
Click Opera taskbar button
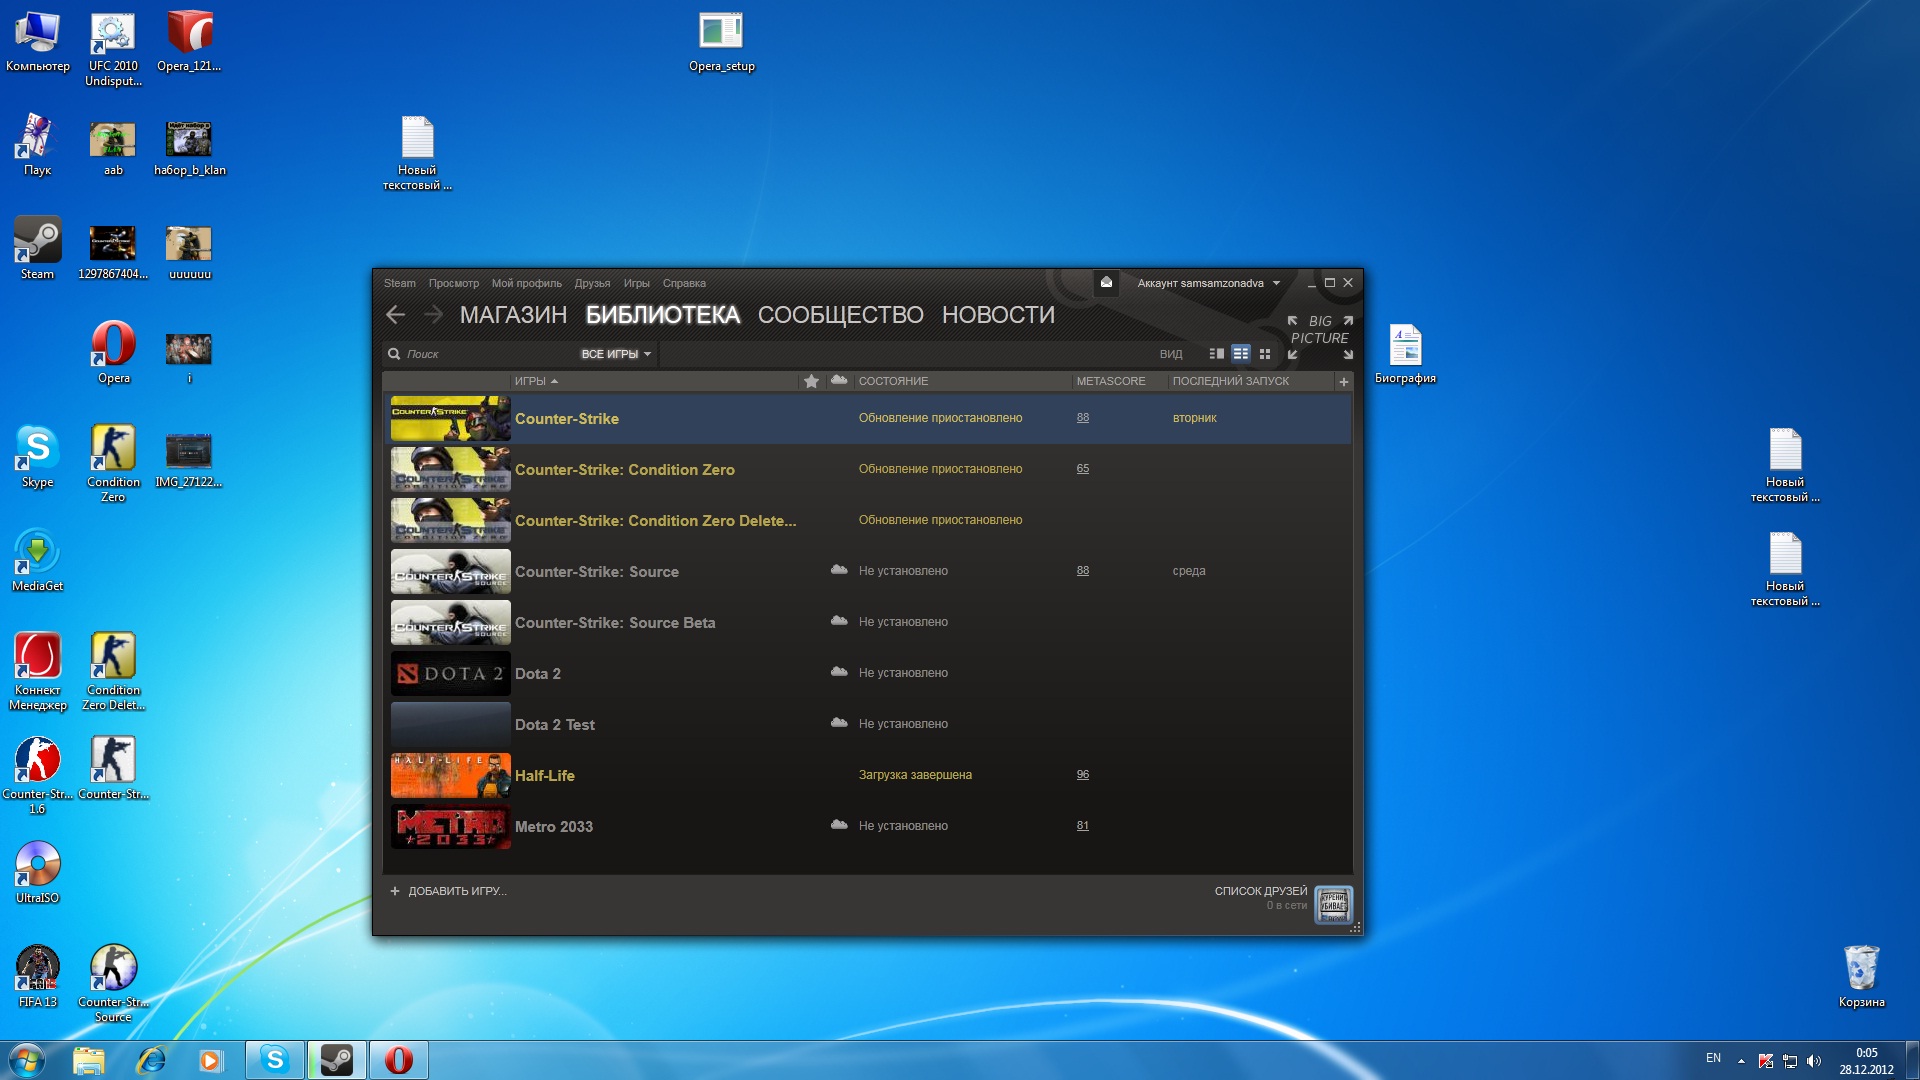click(x=398, y=1060)
